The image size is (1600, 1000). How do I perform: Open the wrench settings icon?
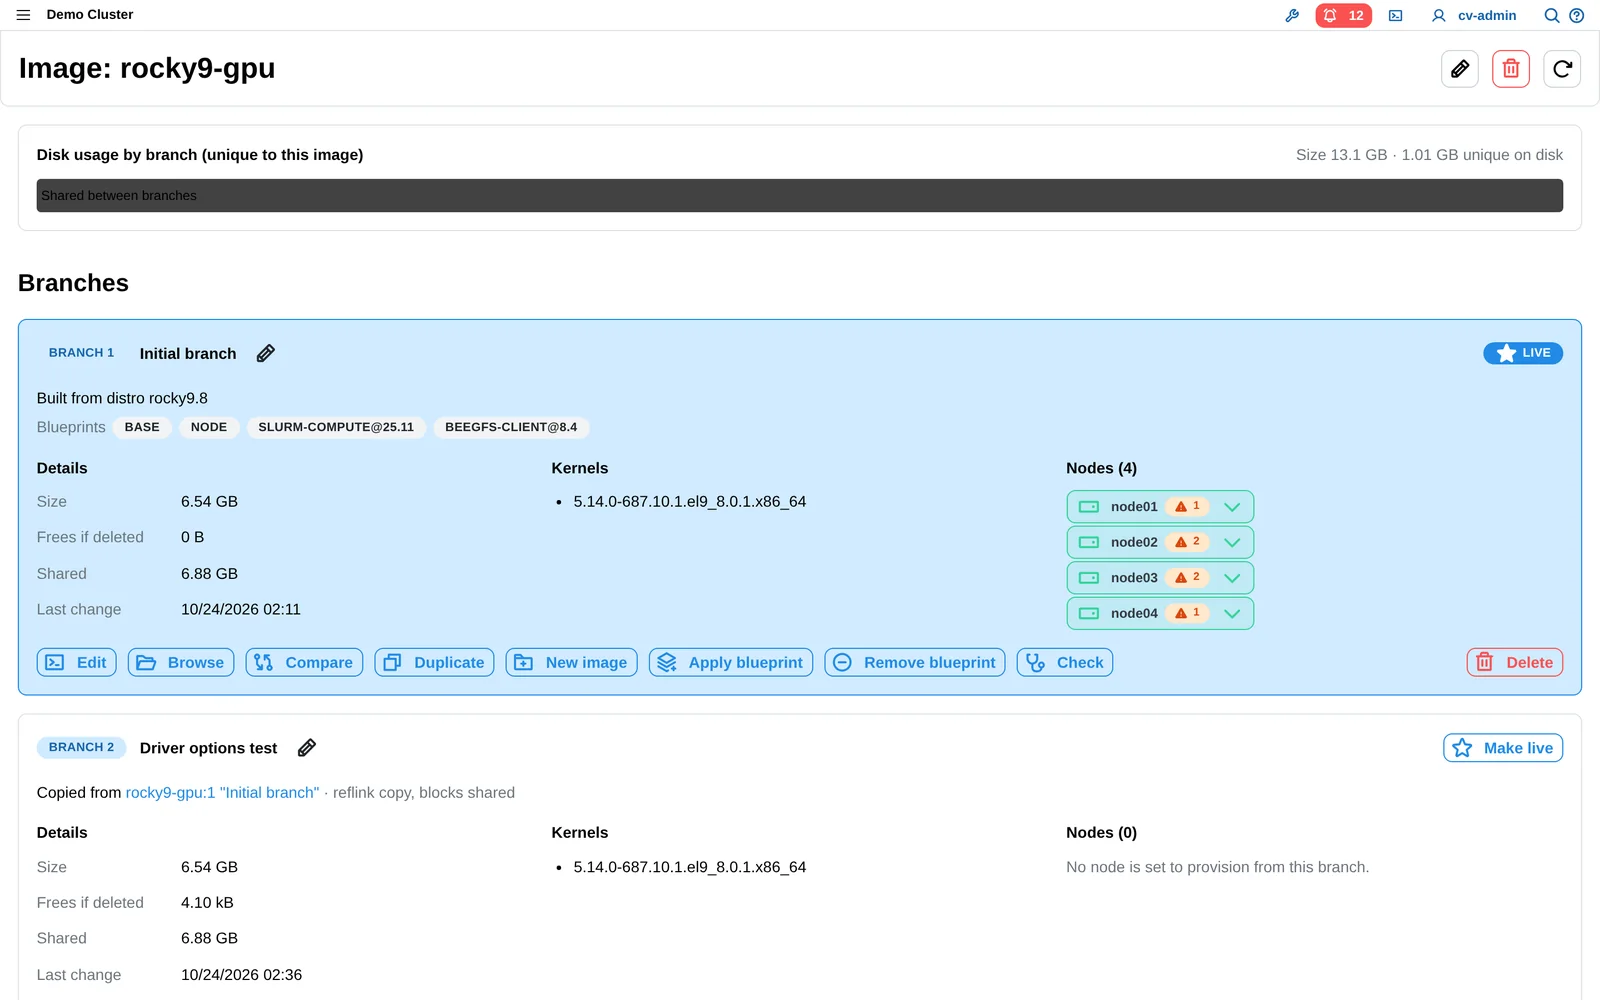click(x=1292, y=16)
